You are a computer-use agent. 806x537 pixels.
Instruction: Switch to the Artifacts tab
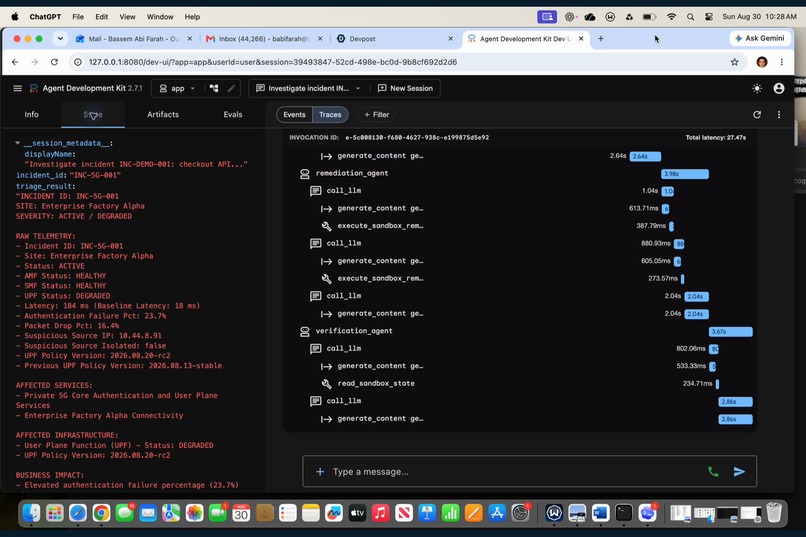click(163, 115)
